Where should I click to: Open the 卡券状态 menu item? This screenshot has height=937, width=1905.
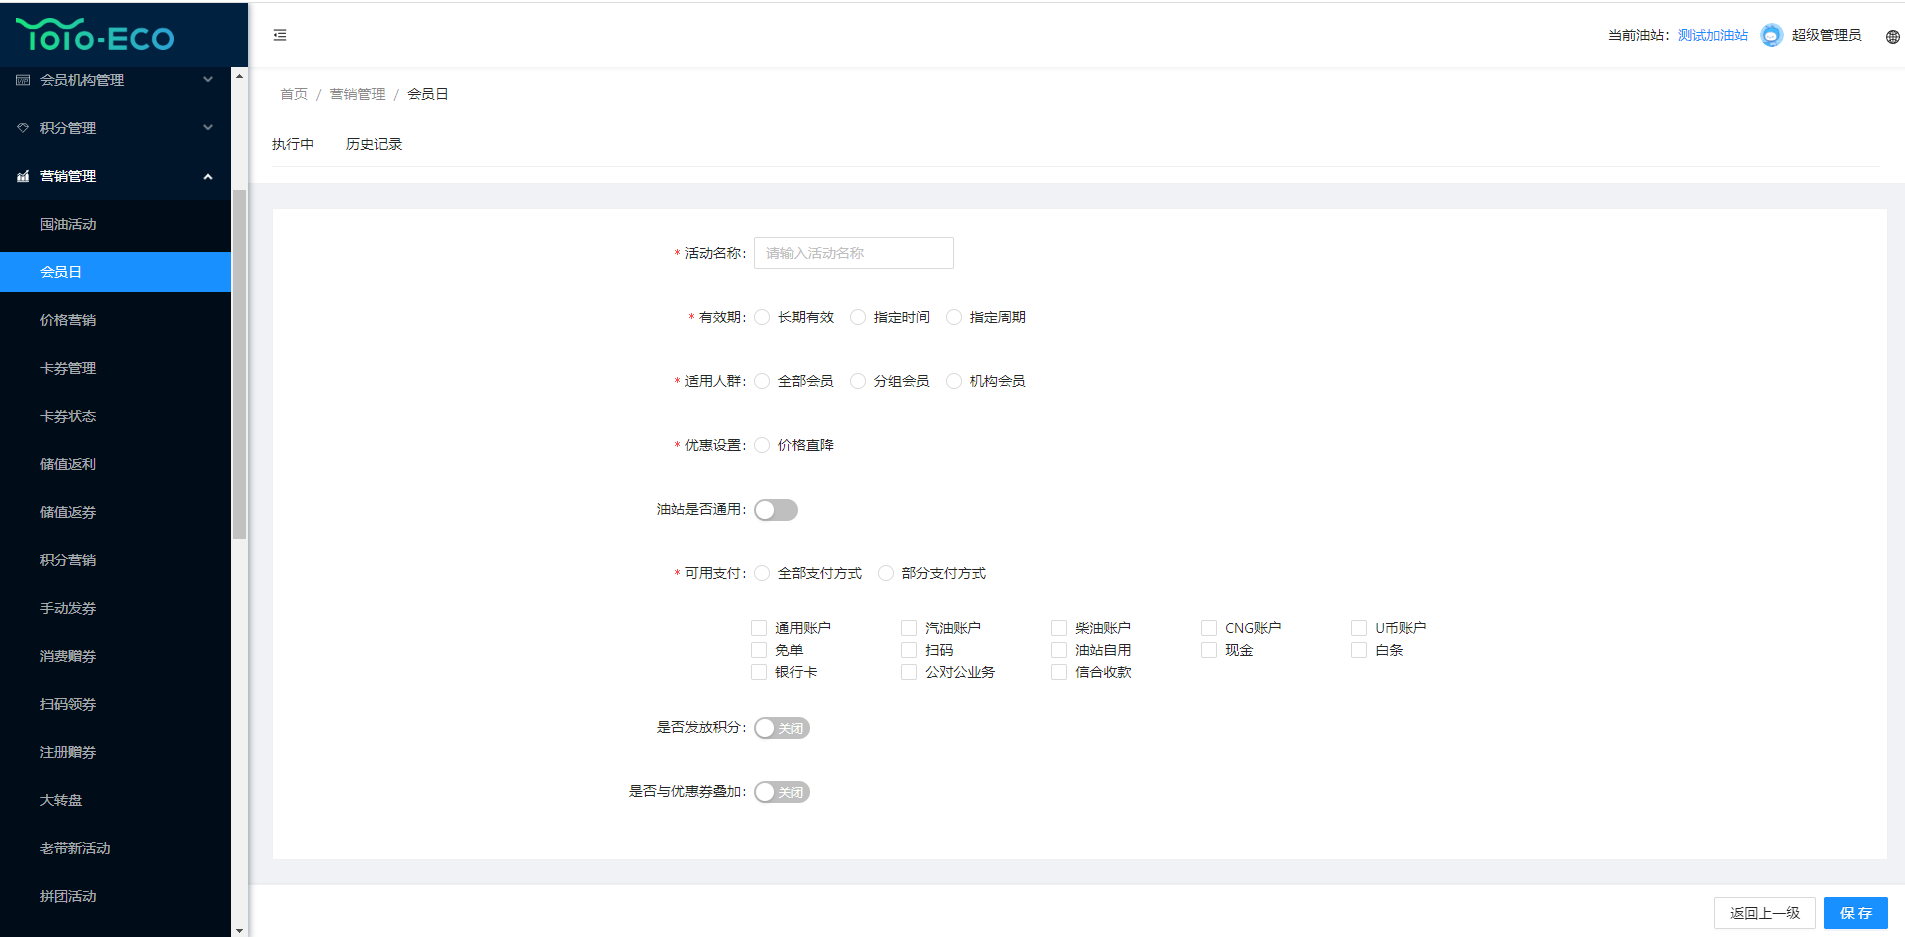point(115,416)
